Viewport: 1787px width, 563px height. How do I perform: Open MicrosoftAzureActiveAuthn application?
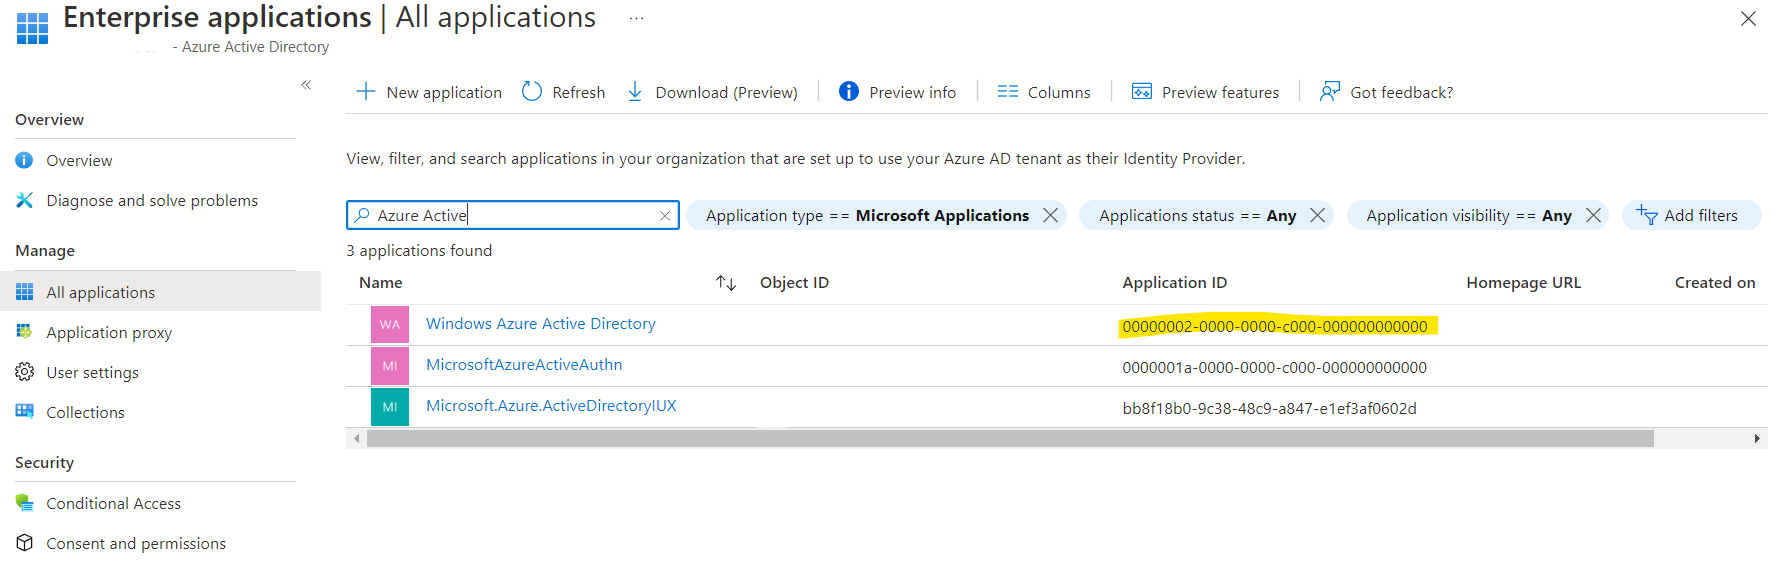tap(524, 365)
